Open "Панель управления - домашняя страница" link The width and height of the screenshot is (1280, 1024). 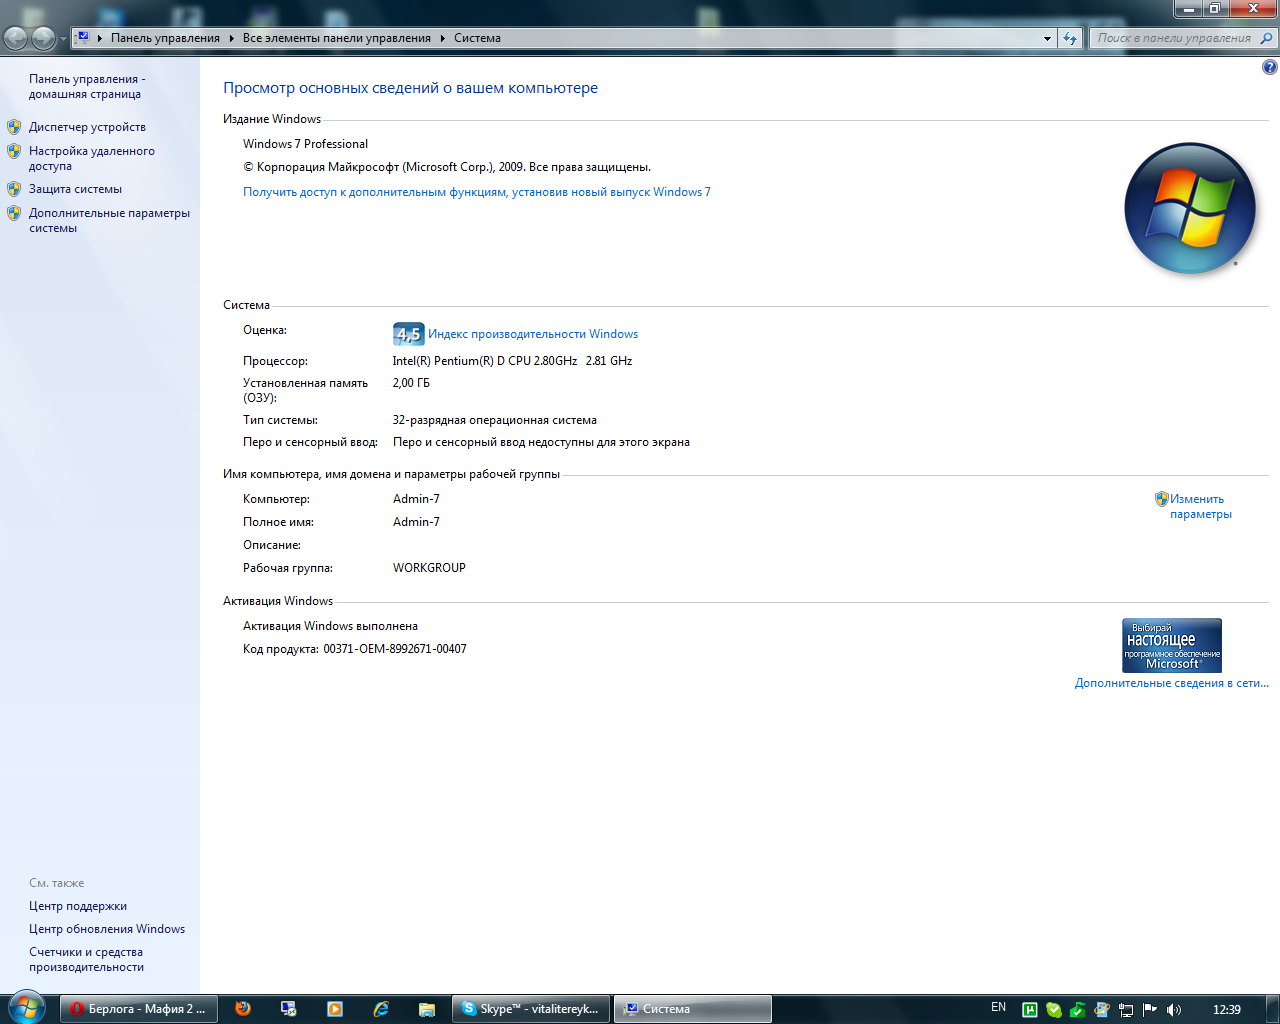[x=87, y=86]
